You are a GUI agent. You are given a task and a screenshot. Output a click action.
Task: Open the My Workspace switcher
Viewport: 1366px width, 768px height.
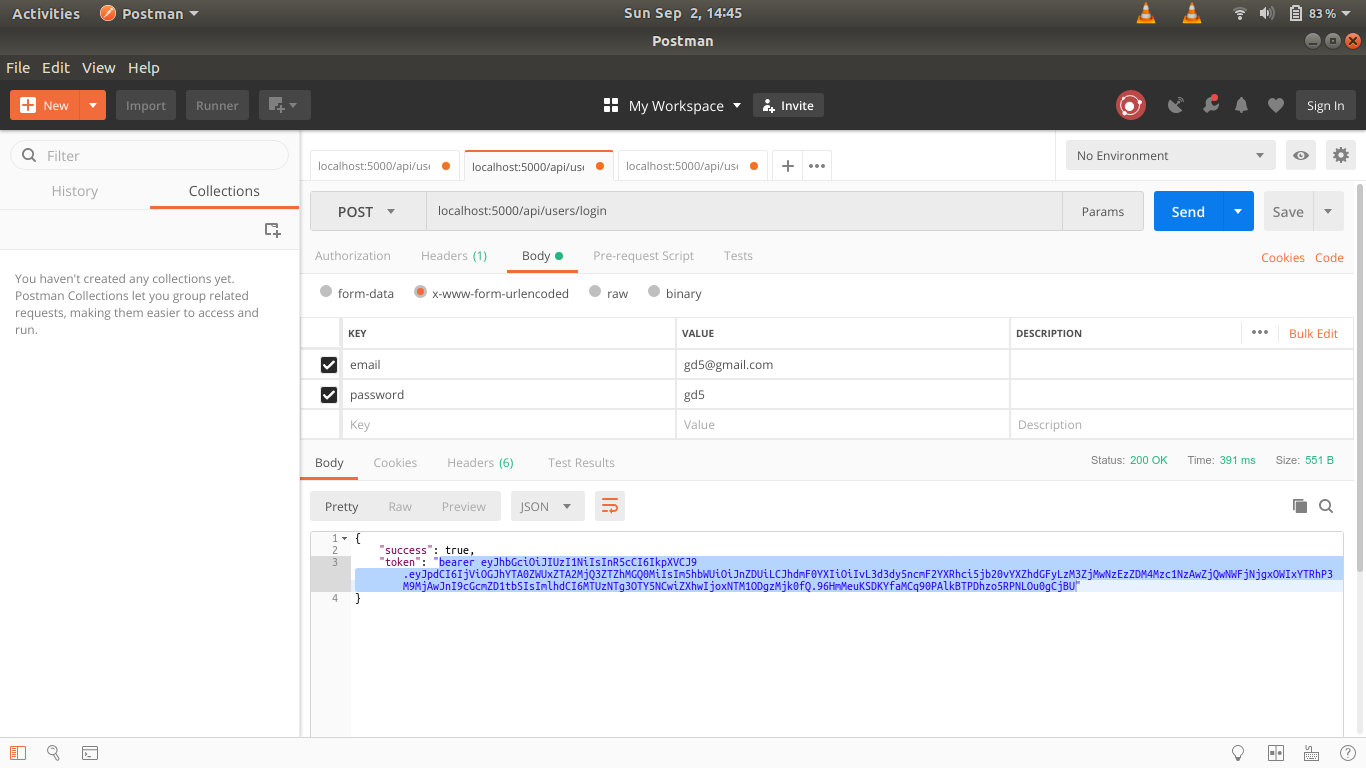pyautogui.click(x=672, y=105)
